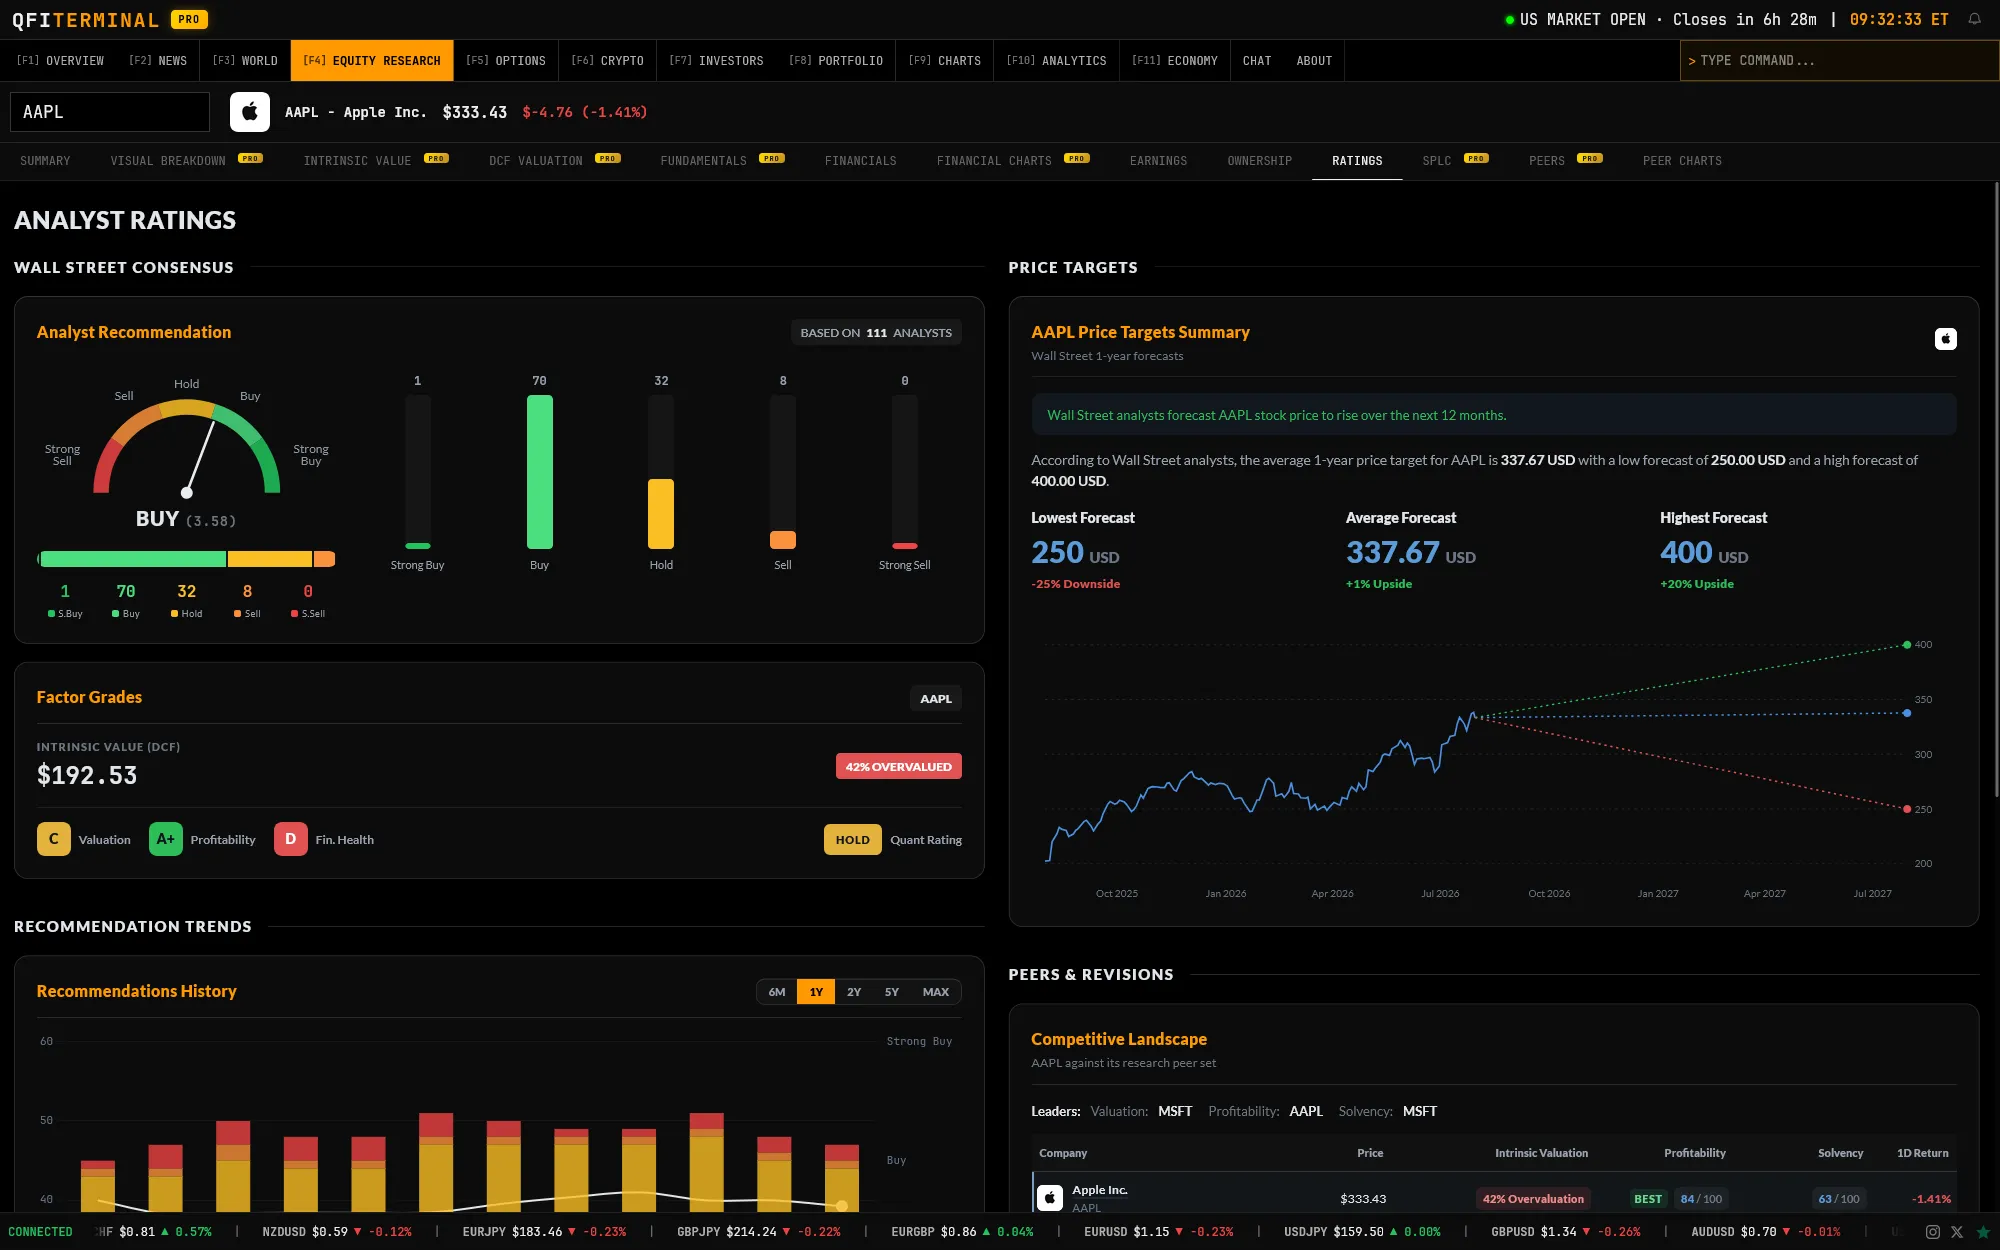Click Apple logo in Competitive Landscape row
Image resolution: width=2000 pixels, height=1251 pixels.
[x=1050, y=1197]
